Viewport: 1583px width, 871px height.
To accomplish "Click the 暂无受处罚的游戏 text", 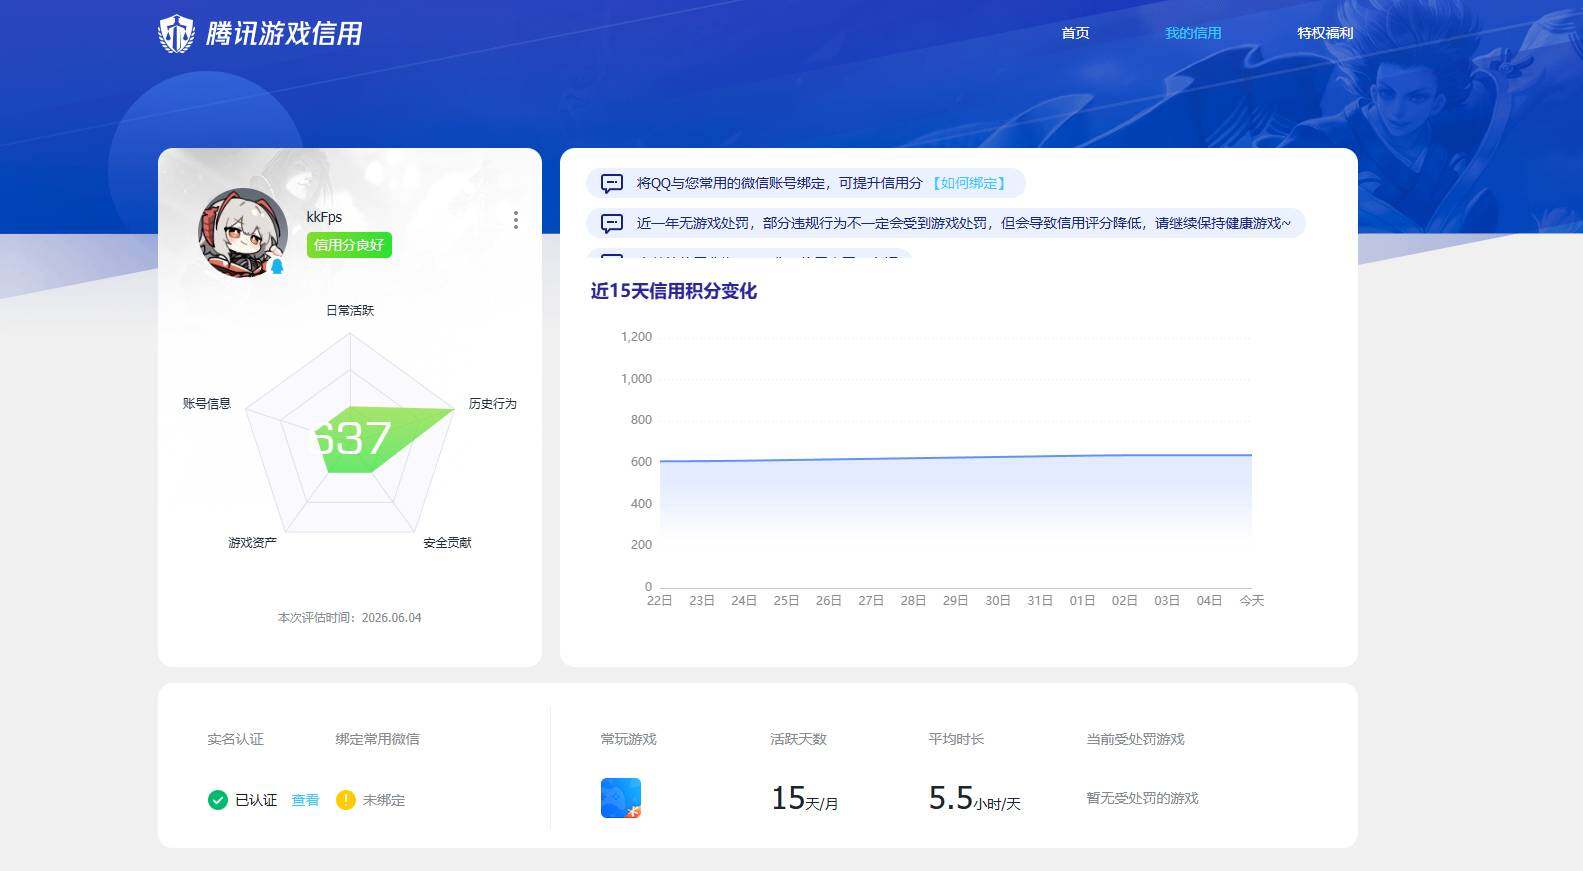I will pyautogui.click(x=1142, y=798).
